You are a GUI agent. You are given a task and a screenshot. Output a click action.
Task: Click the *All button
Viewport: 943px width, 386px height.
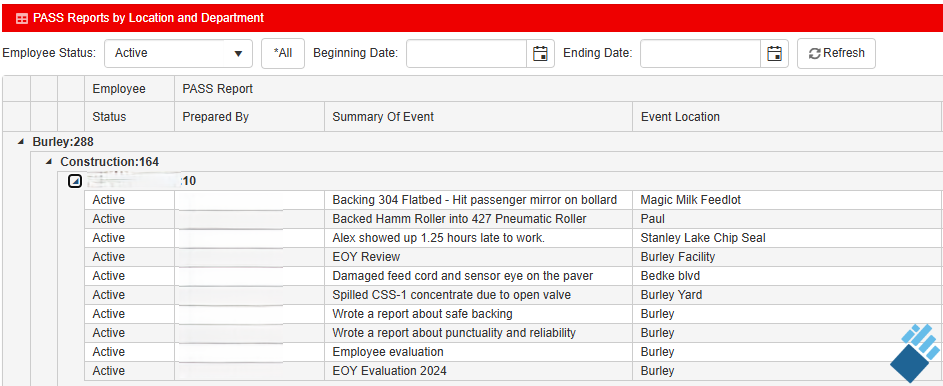(x=283, y=54)
